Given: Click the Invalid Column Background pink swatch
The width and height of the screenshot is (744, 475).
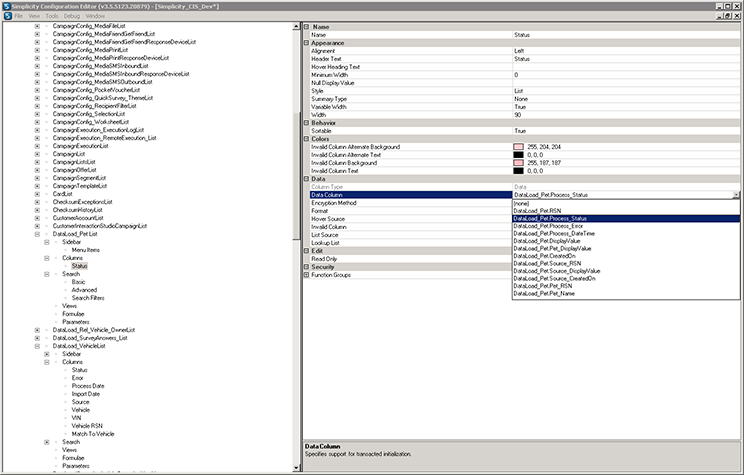Looking at the screenshot, I should click(x=518, y=163).
